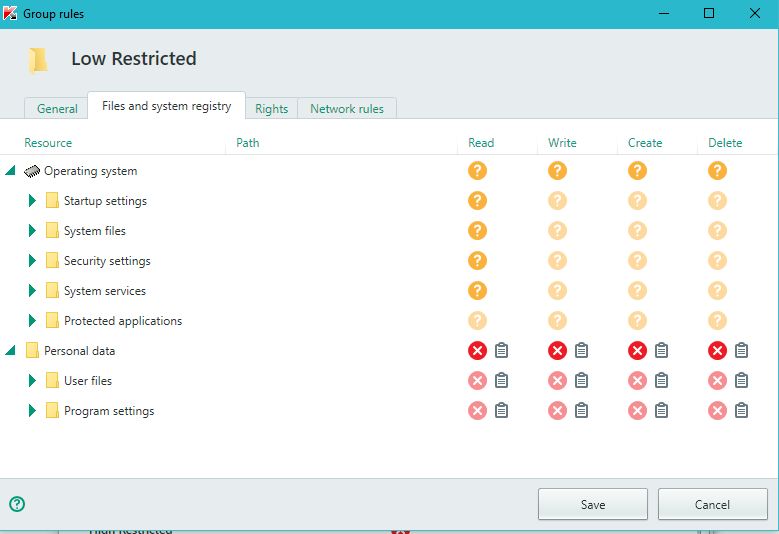Collapse the Personal data tree node
The image size is (779, 534).
point(10,351)
